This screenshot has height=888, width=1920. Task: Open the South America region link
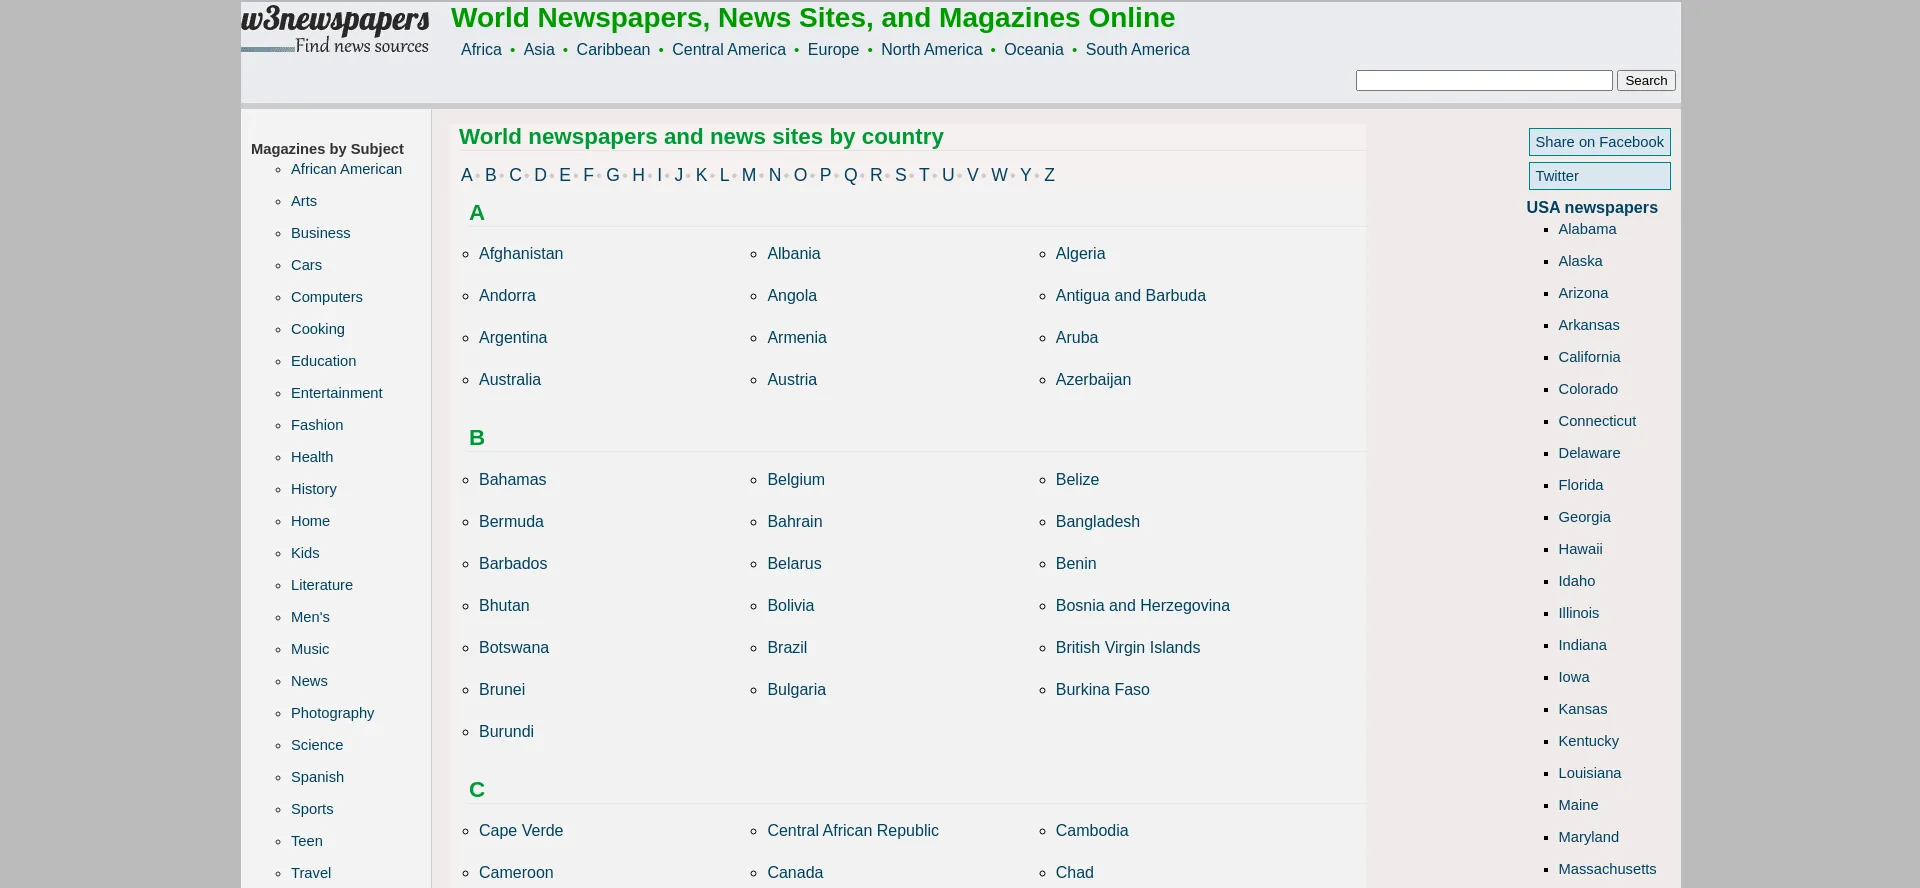tap(1138, 49)
